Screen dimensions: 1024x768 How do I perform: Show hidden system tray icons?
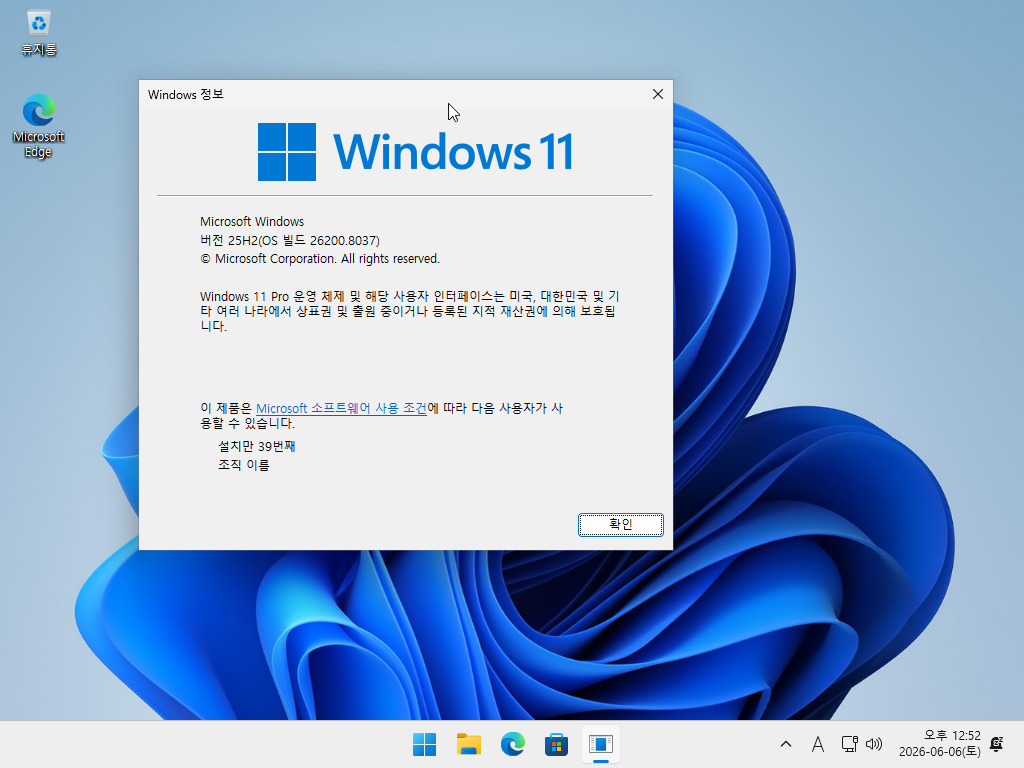[786, 744]
